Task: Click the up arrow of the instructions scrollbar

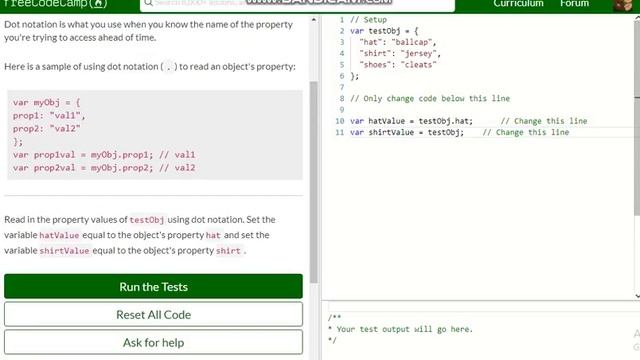Action: pos(313,20)
